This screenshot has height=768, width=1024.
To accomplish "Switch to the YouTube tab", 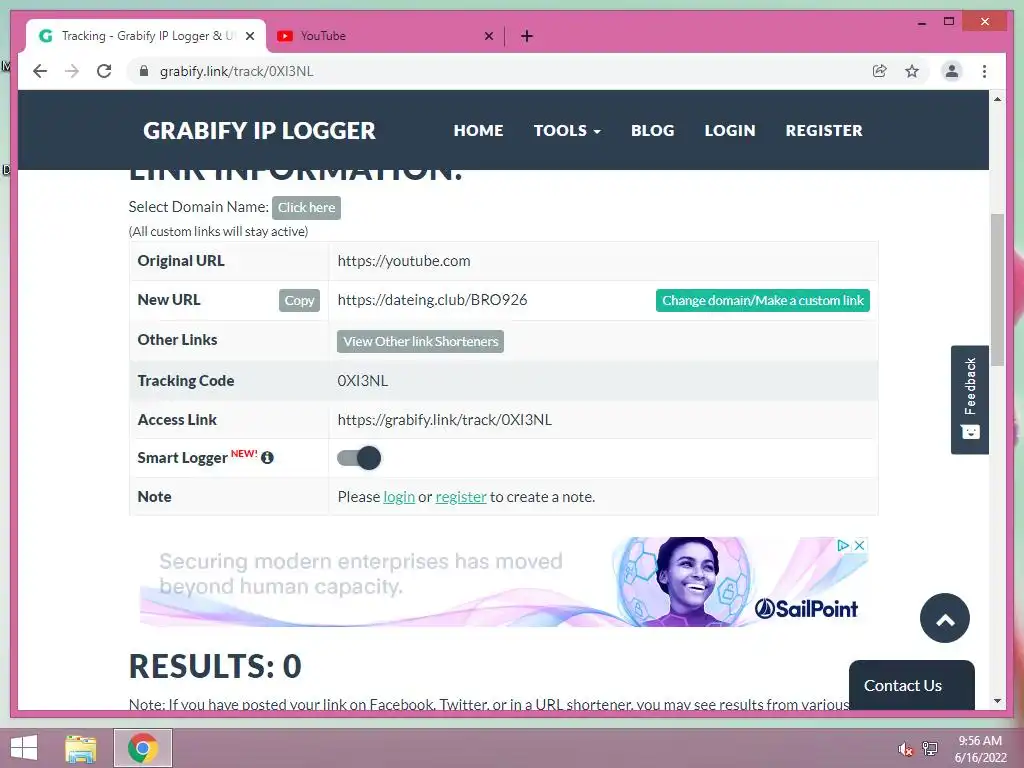I will (385, 36).
